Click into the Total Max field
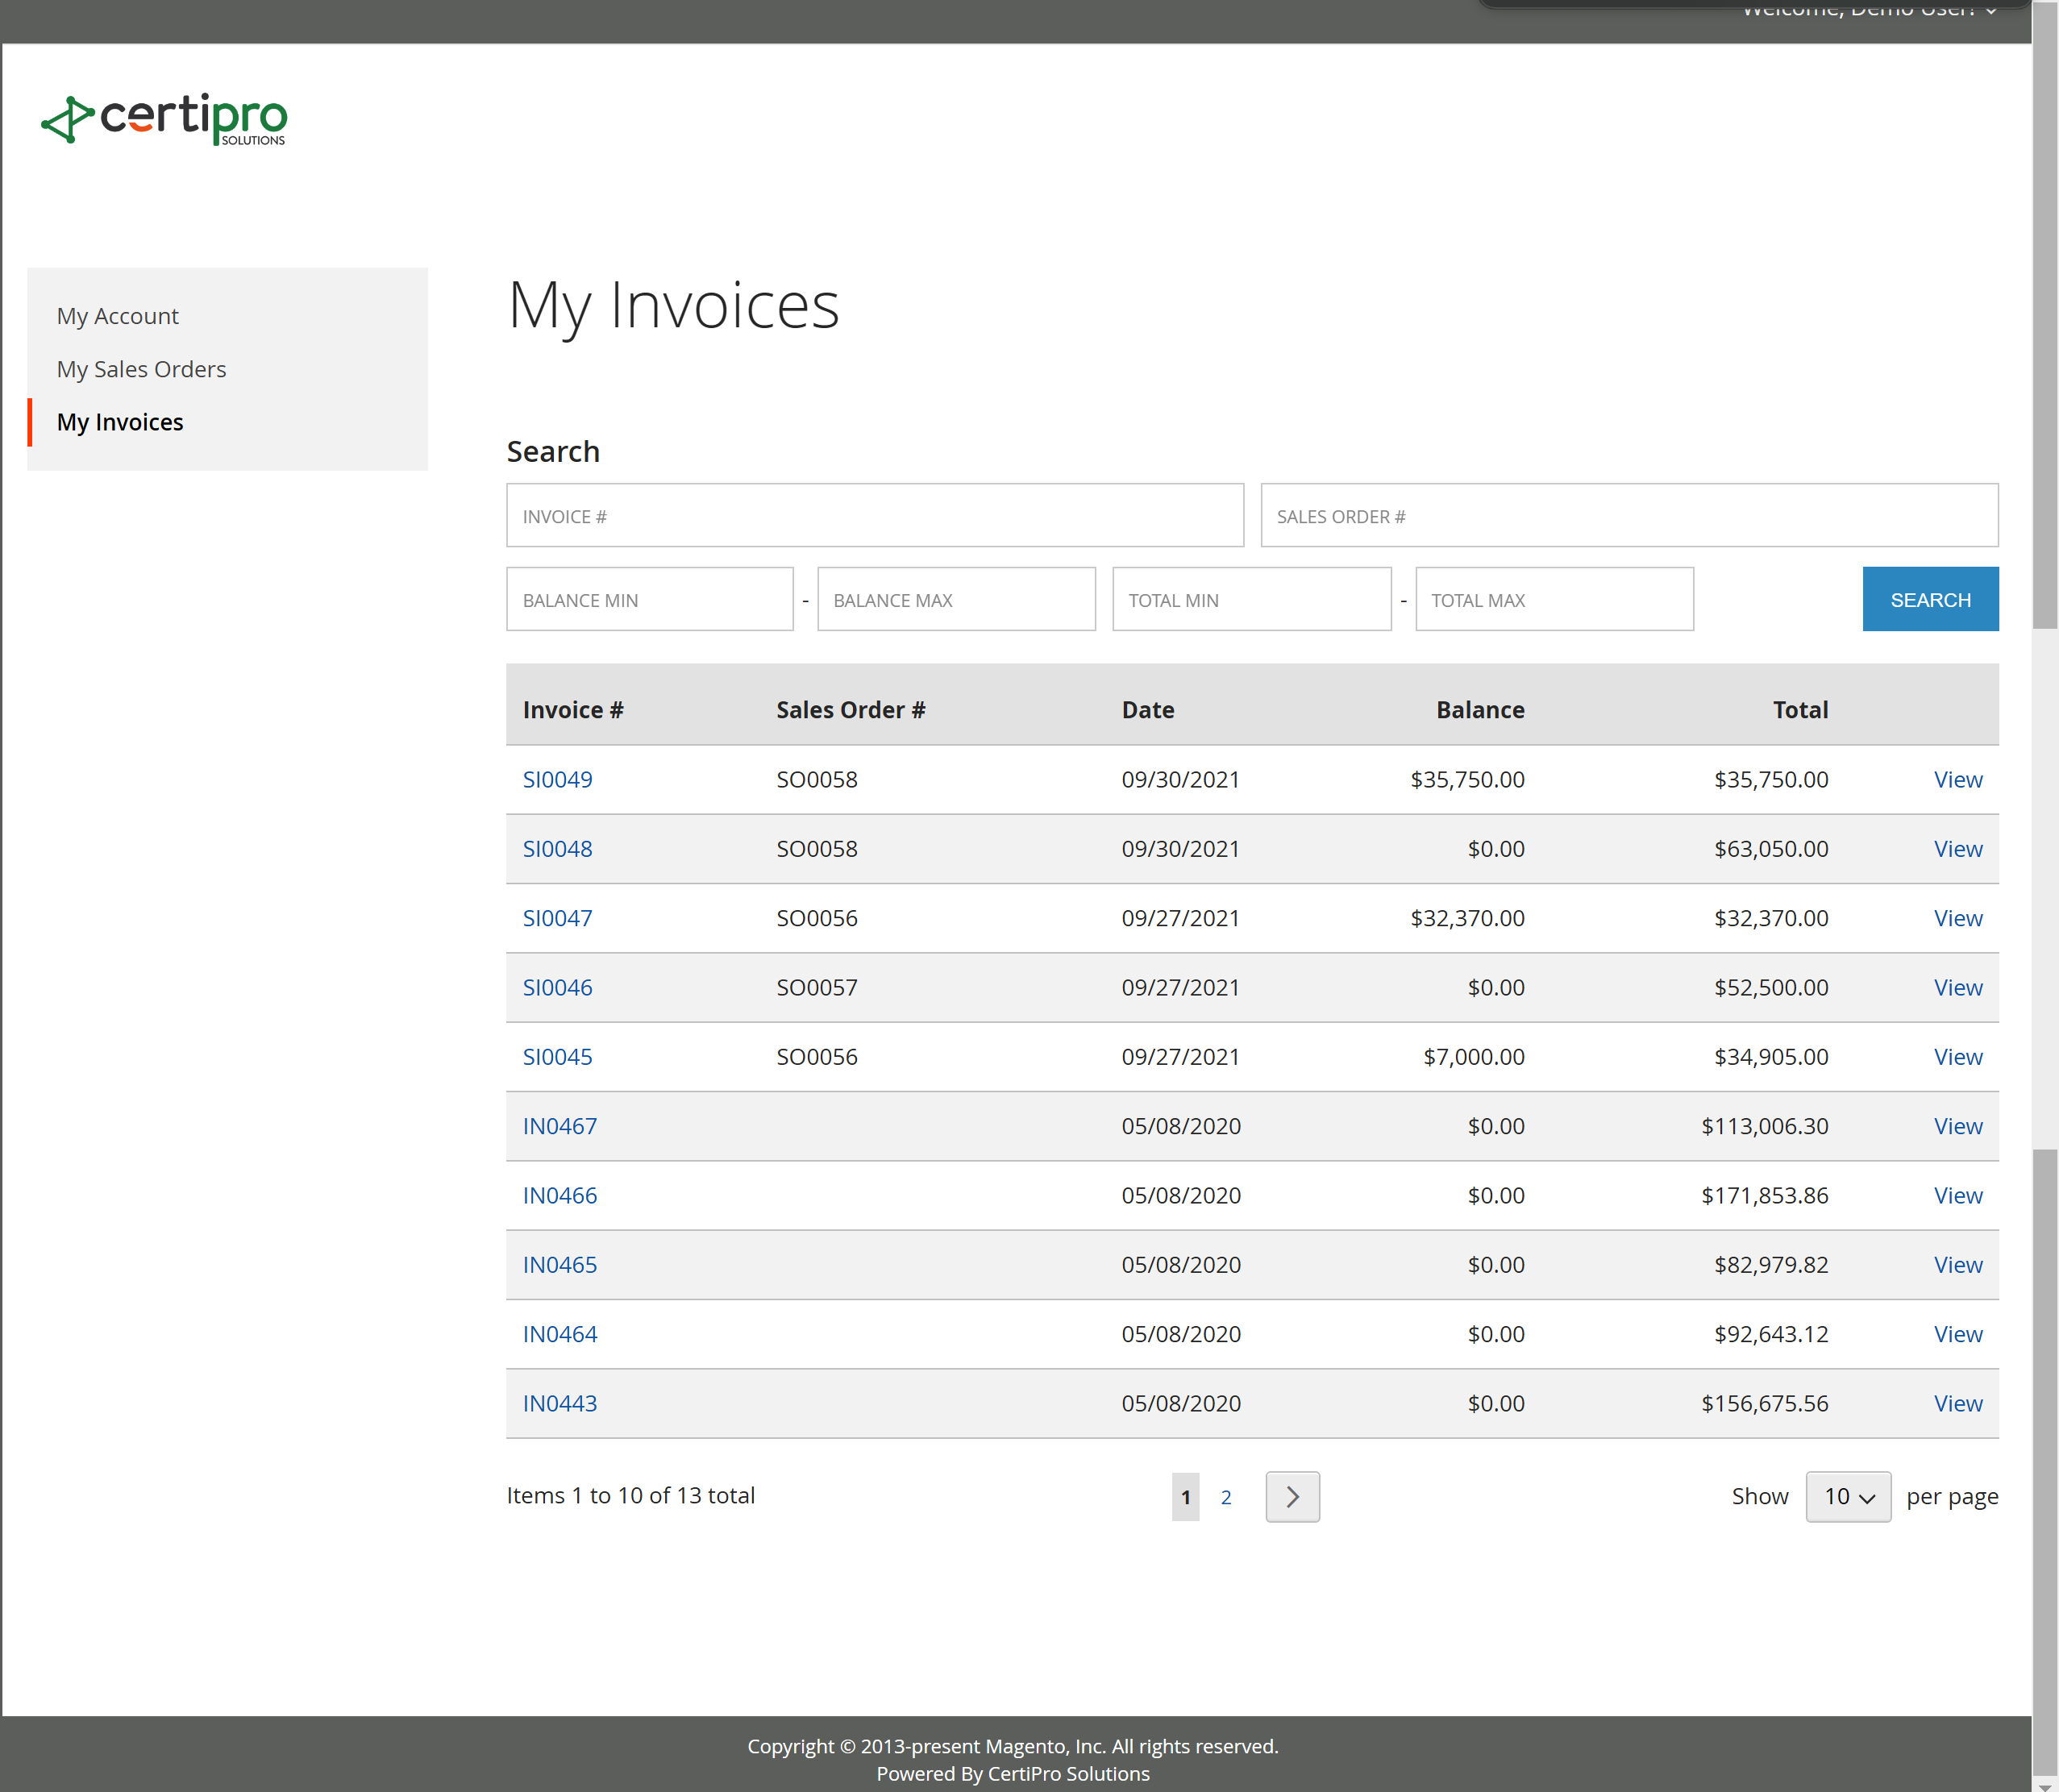This screenshot has height=1792, width=2059. (1553, 600)
